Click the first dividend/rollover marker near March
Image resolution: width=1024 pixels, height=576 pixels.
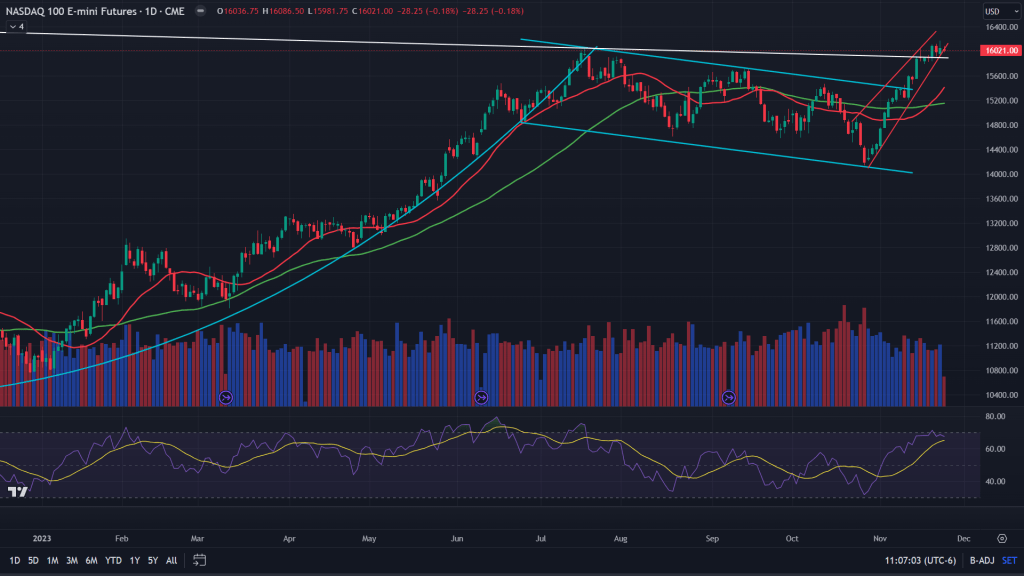[225, 397]
